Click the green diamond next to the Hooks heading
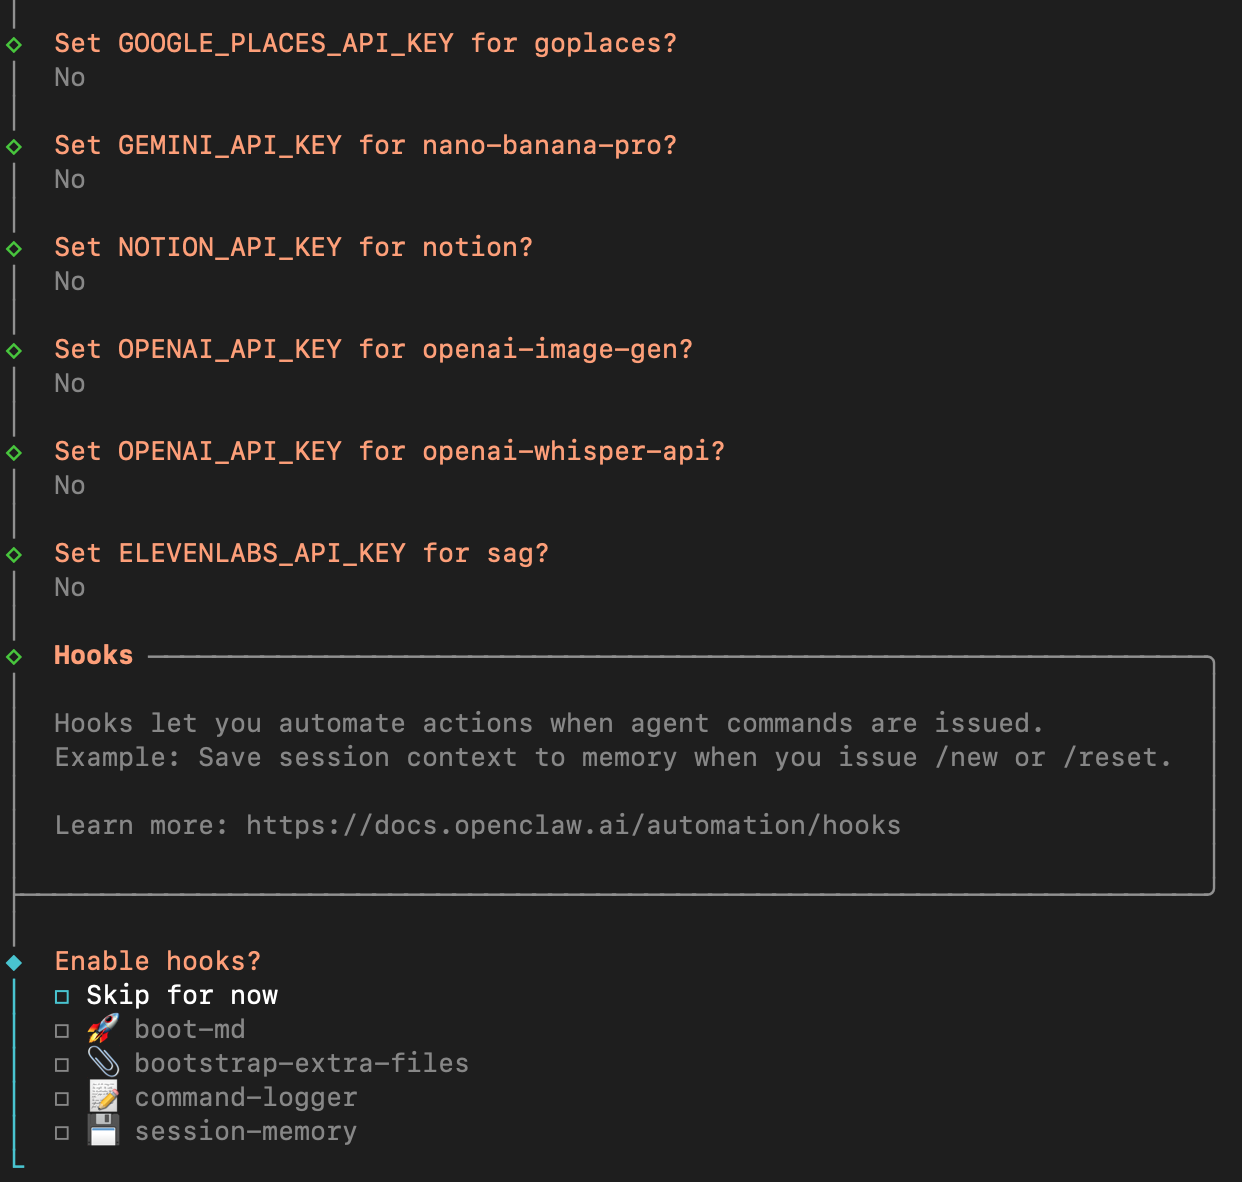Image resolution: width=1242 pixels, height=1182 pixels. pyautogui.click(x=14, y=656)
